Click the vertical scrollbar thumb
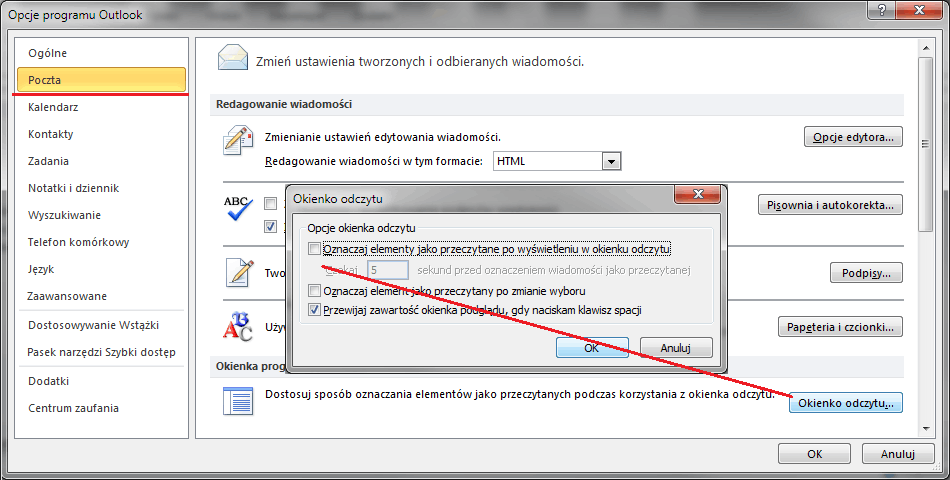This screenshot has width=950, height=480. 925,144
